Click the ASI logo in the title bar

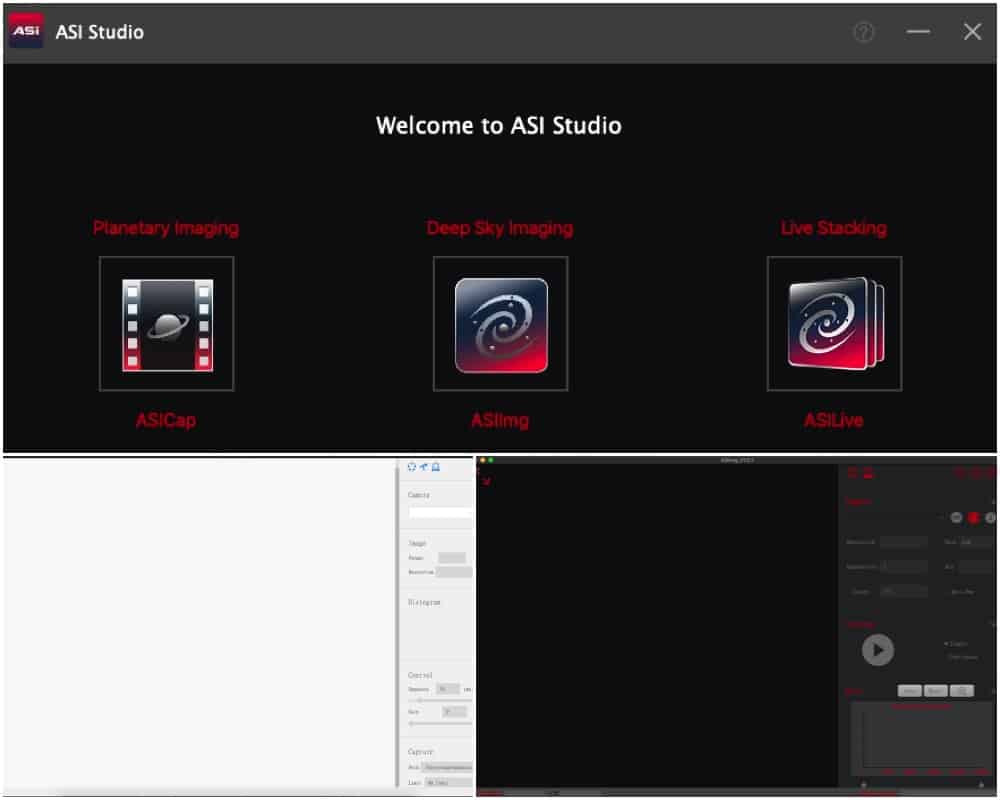pyautogui.click(x=26, y=31)
